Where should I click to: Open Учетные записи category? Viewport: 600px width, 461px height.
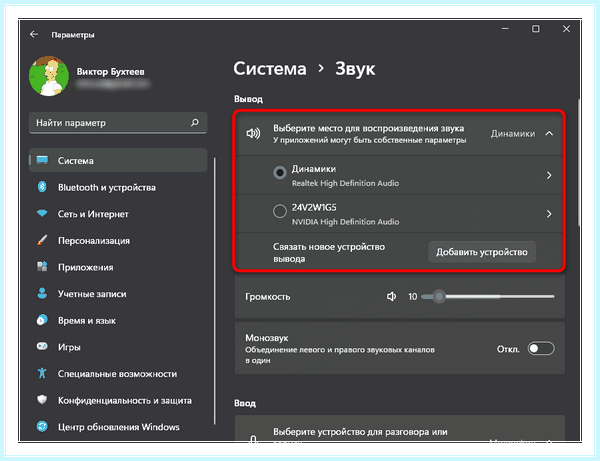118,294
